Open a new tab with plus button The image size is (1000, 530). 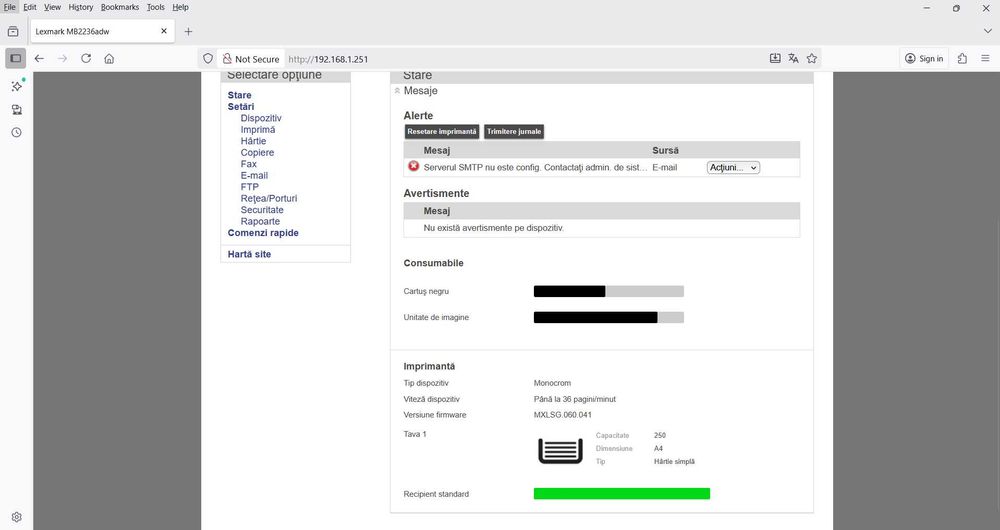coord(188,31)
